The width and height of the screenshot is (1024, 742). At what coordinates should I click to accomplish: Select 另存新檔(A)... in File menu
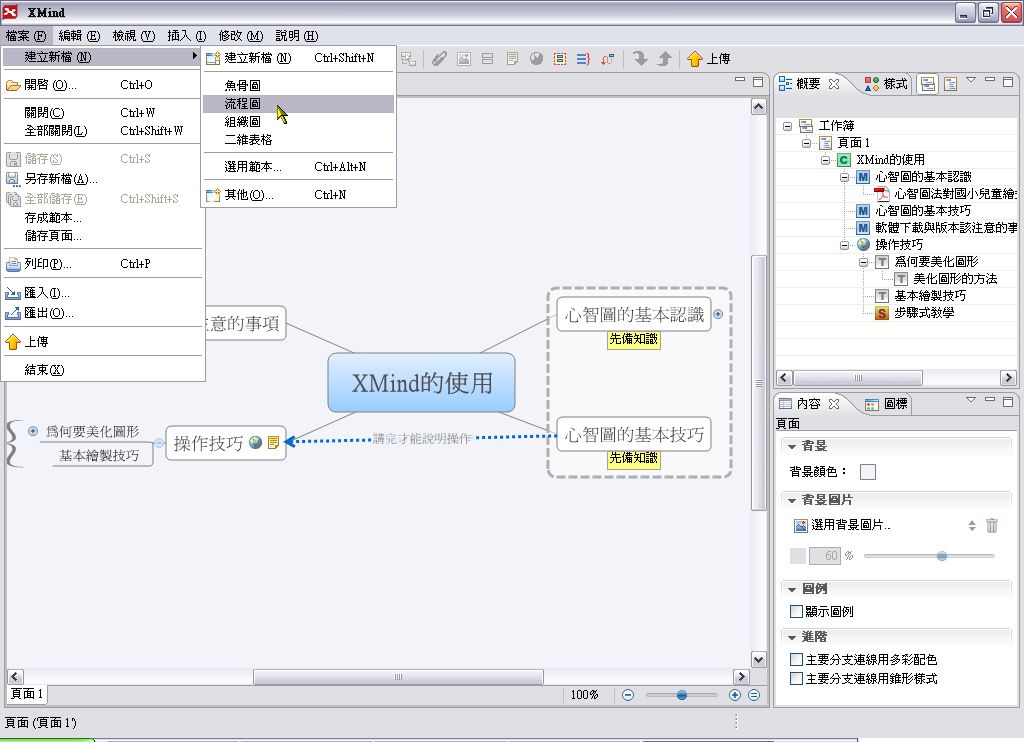(103, 178)
